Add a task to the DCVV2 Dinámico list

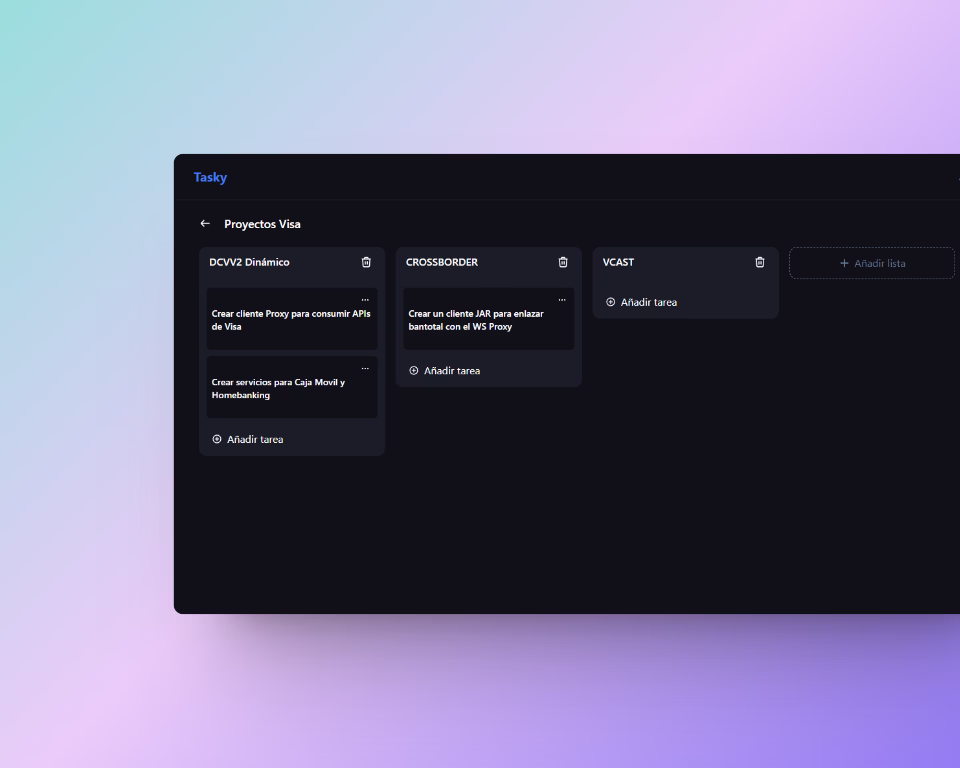248,439
